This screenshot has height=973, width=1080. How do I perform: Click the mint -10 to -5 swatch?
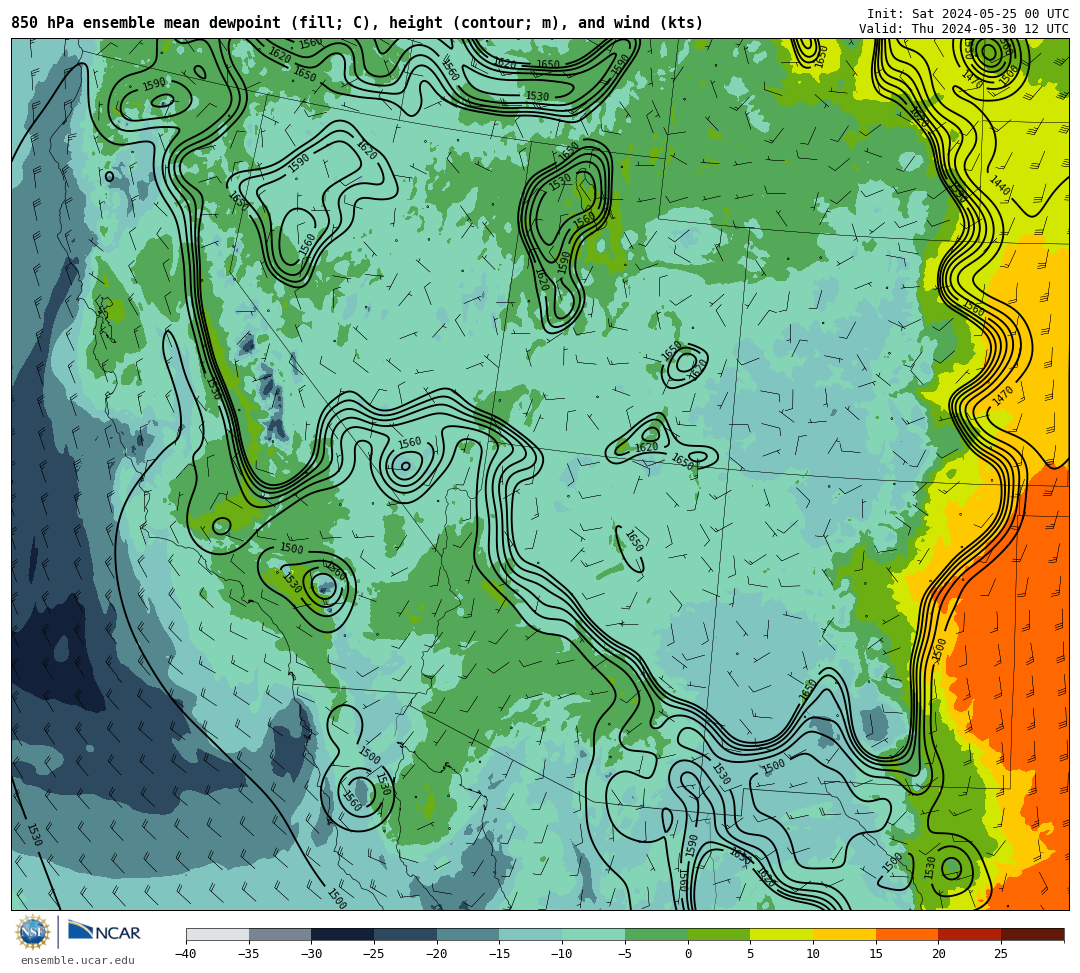(594, 934)
